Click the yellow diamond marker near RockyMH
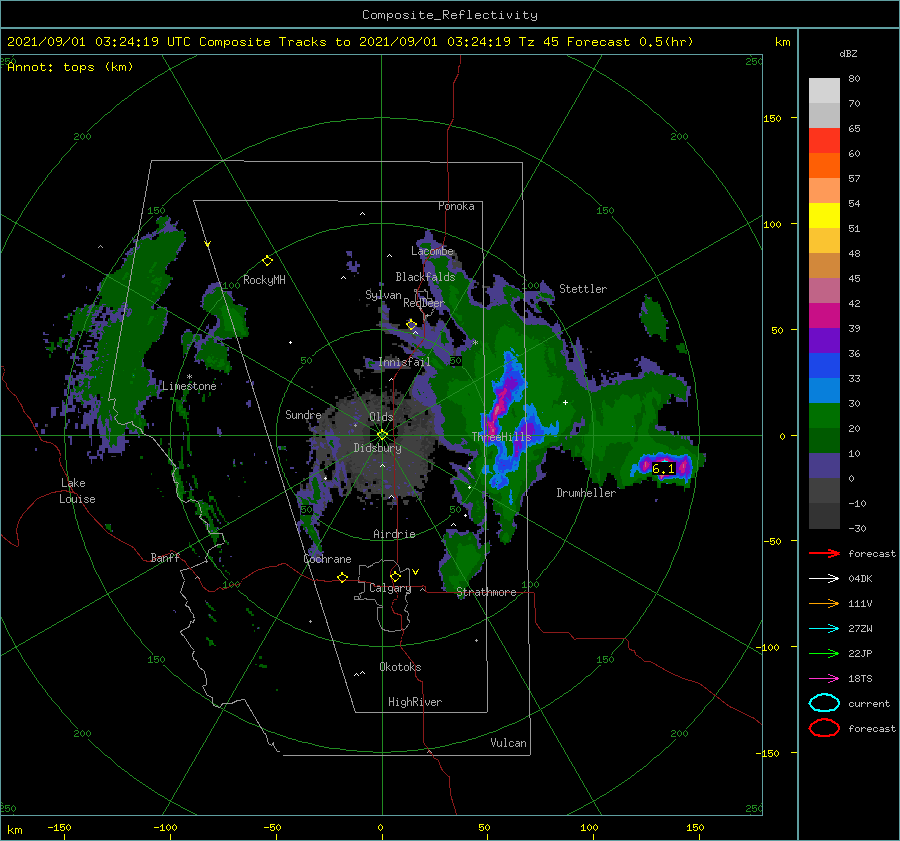This screenshot has width=900, height=841. pos(267,261)
